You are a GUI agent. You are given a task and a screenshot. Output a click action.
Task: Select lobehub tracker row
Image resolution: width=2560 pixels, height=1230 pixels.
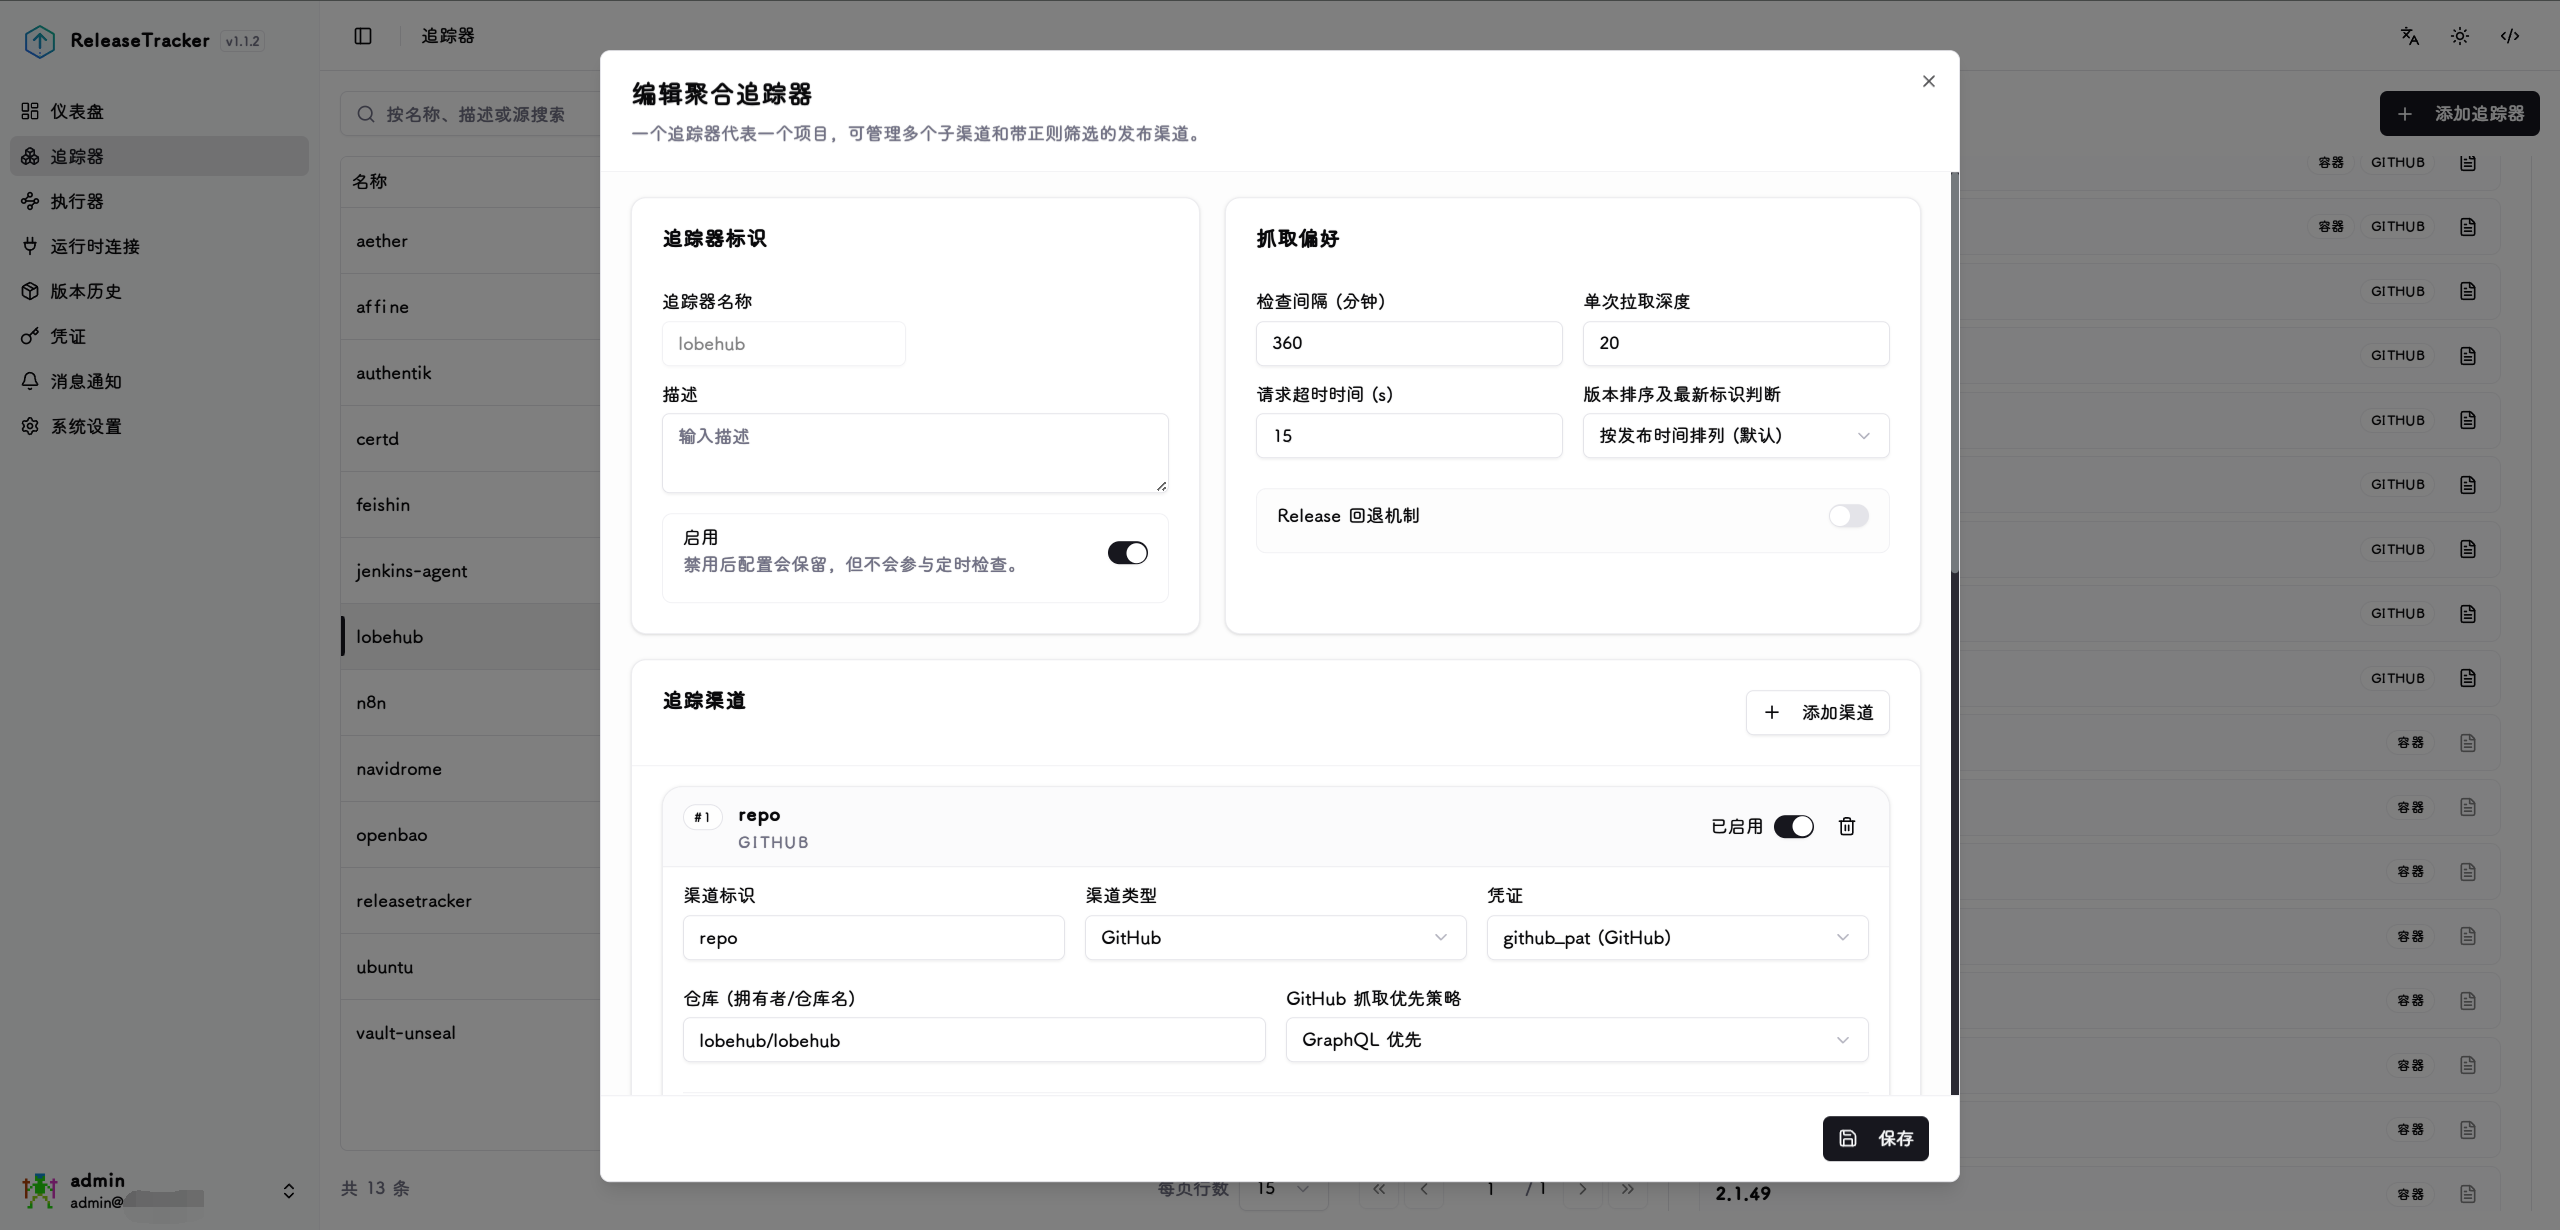point(471,637)
